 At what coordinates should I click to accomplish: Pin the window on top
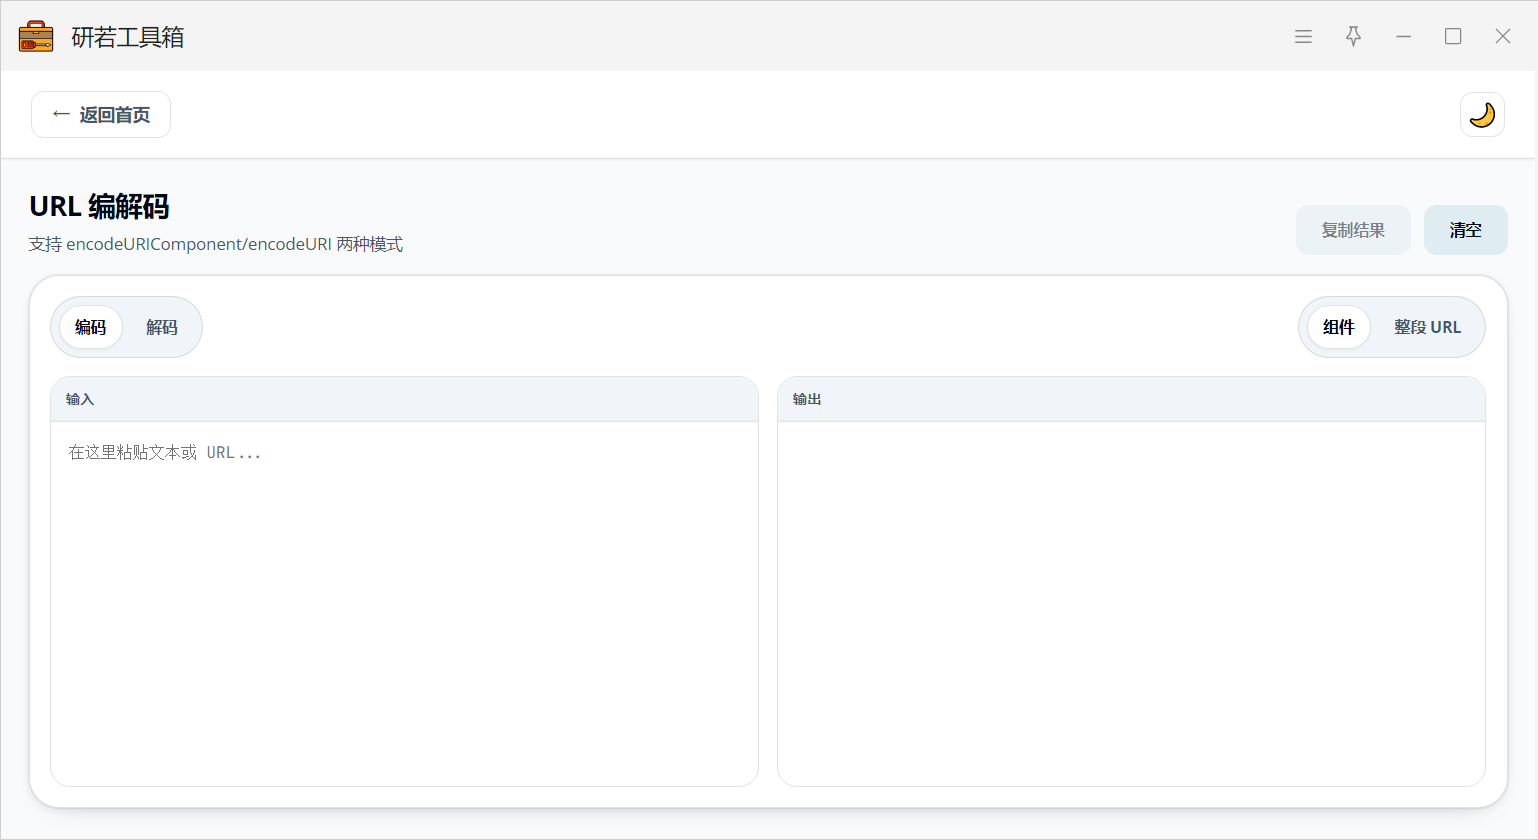(1353, 37)
